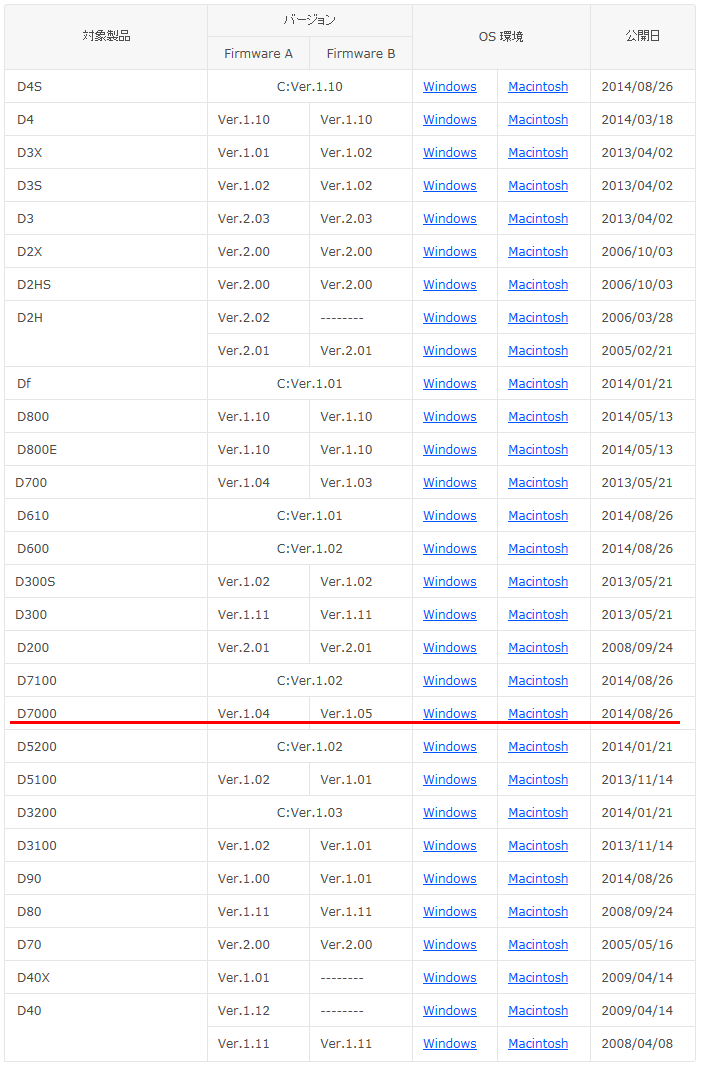This screenshot has height=1067, width=701.
Task: Open Macintosh link for D2H Ver.2.02
Action: 538,317
